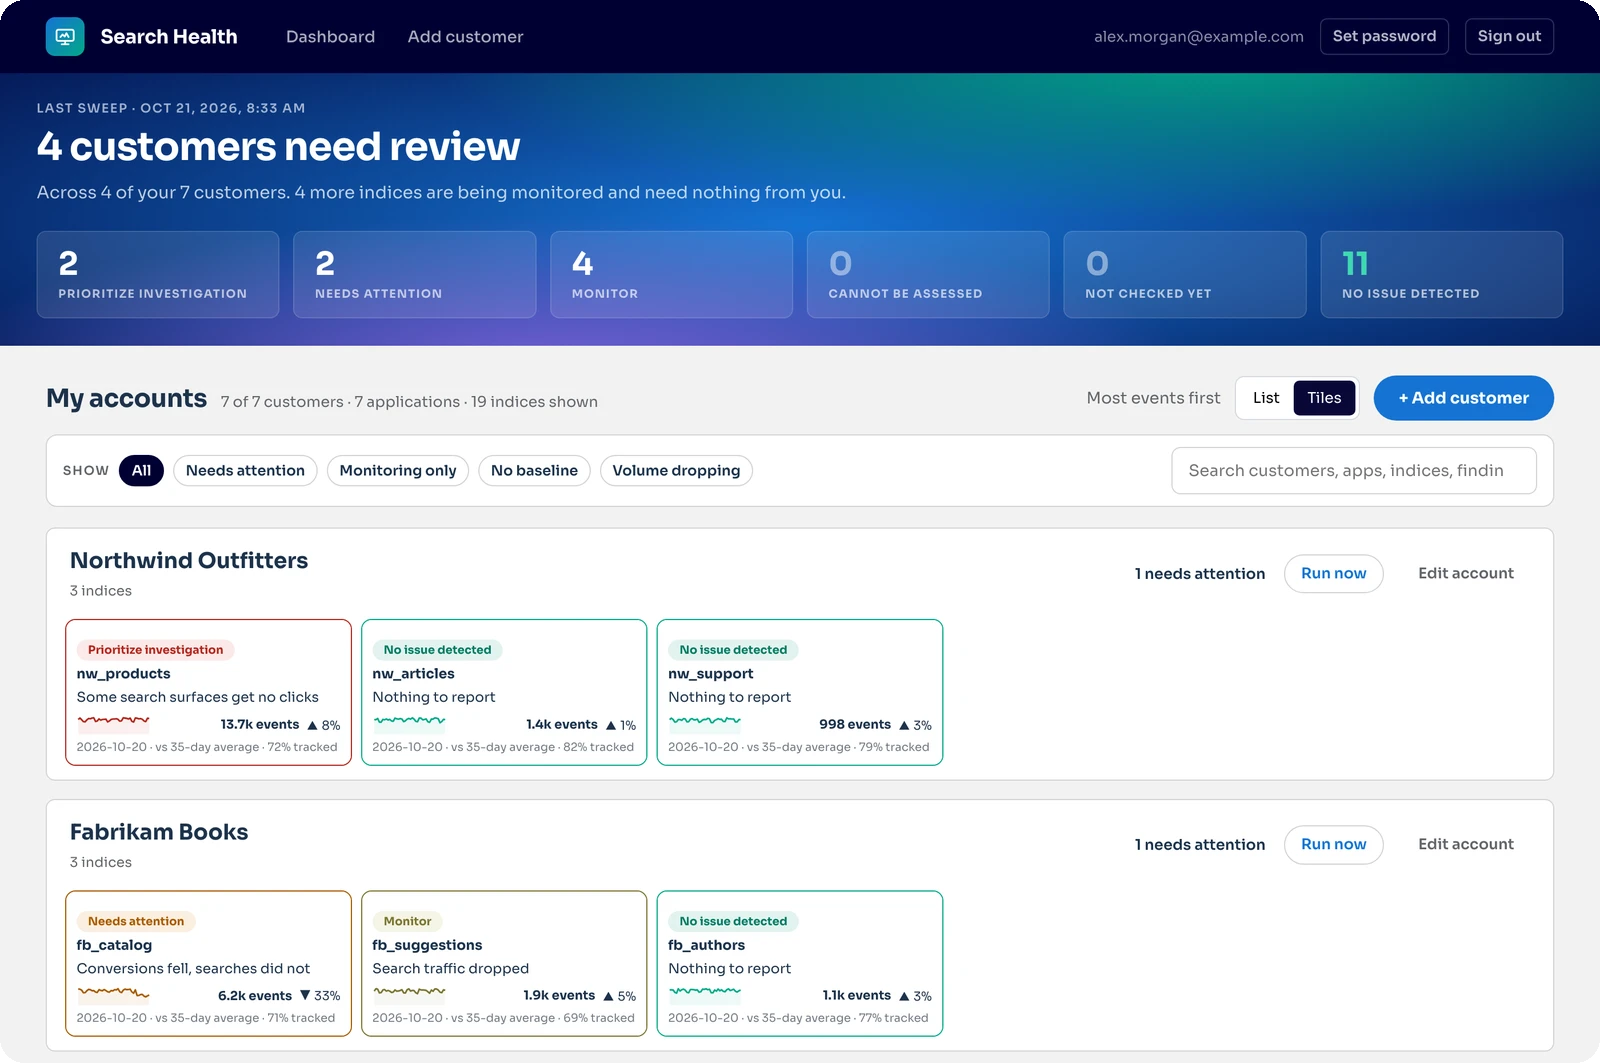Click the fb_authors sparkline chart
This screenshot has width=1600, height=1063.
click(x=705, y=995)
